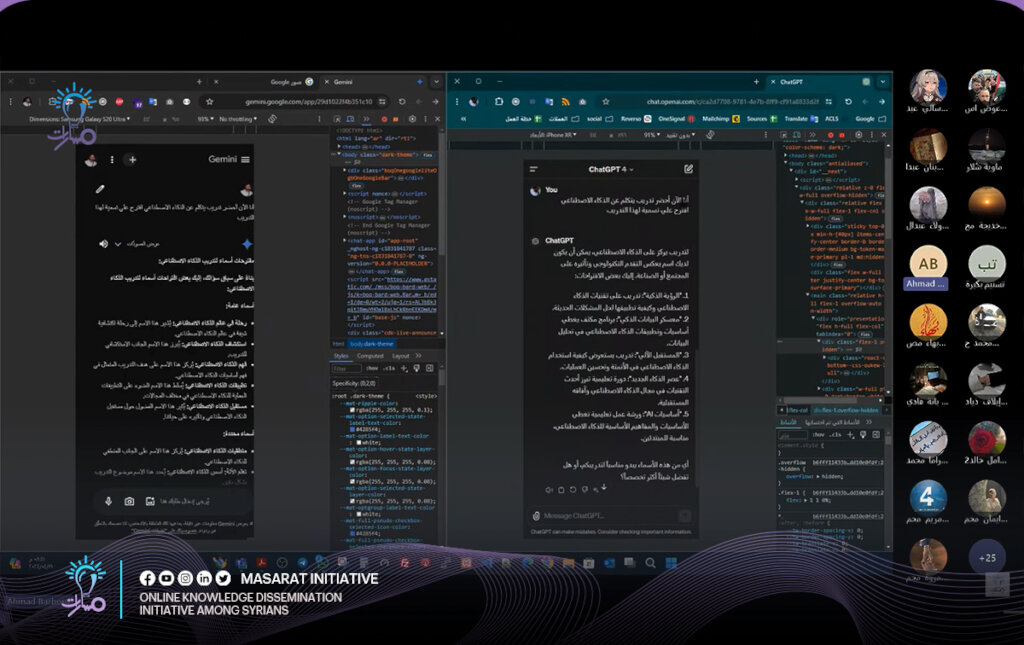Toggle :hov element state in Gemini DevTools

click(372, 369)
